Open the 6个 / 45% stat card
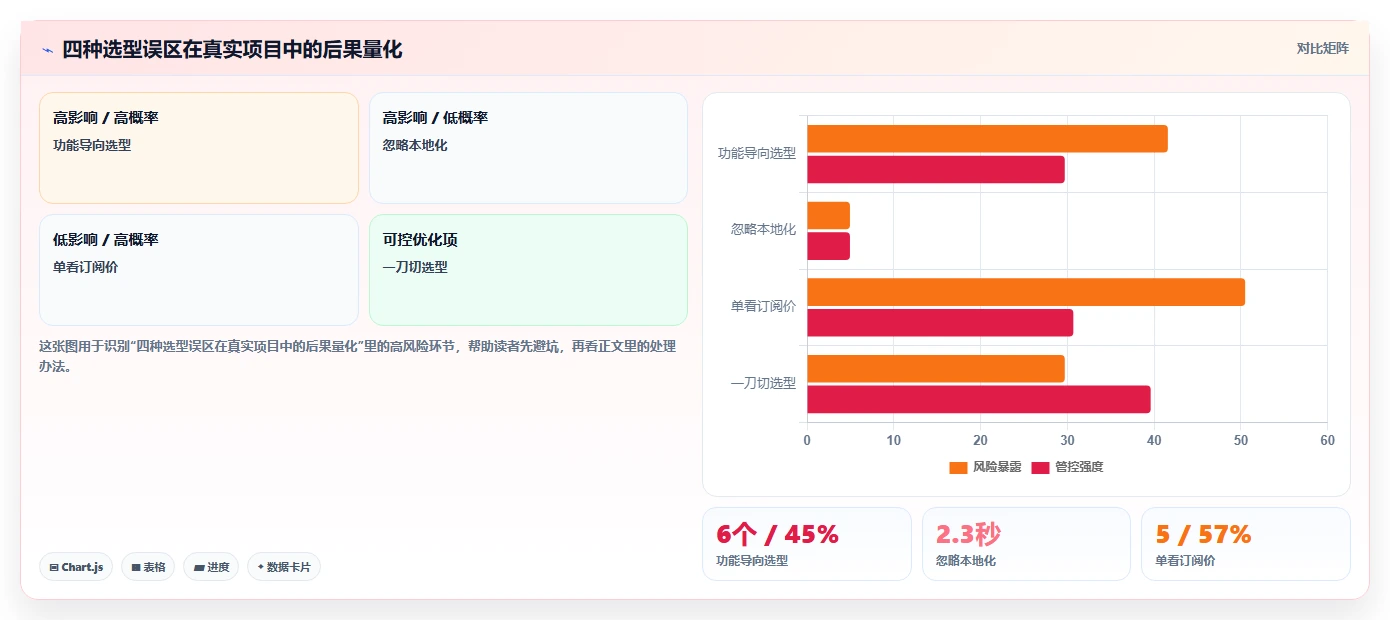This screenshot has height=620, width=1390. 806,544
